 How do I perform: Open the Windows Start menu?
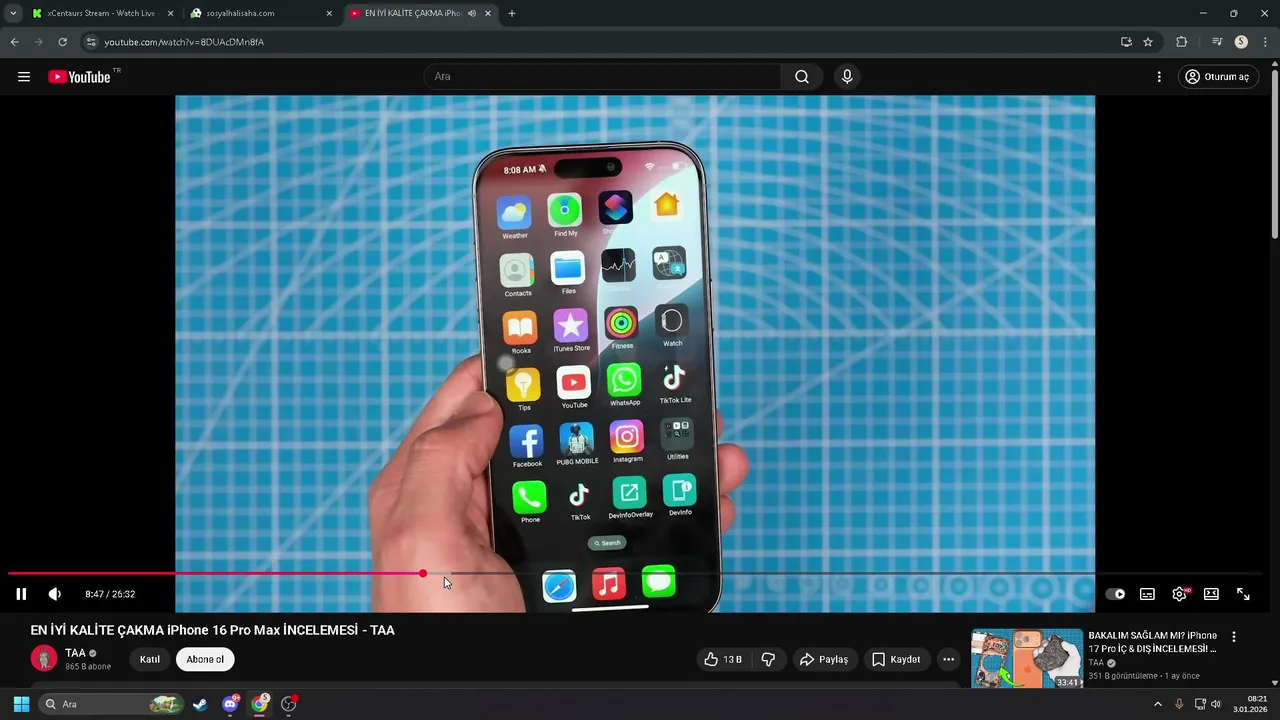click(21, 704)
